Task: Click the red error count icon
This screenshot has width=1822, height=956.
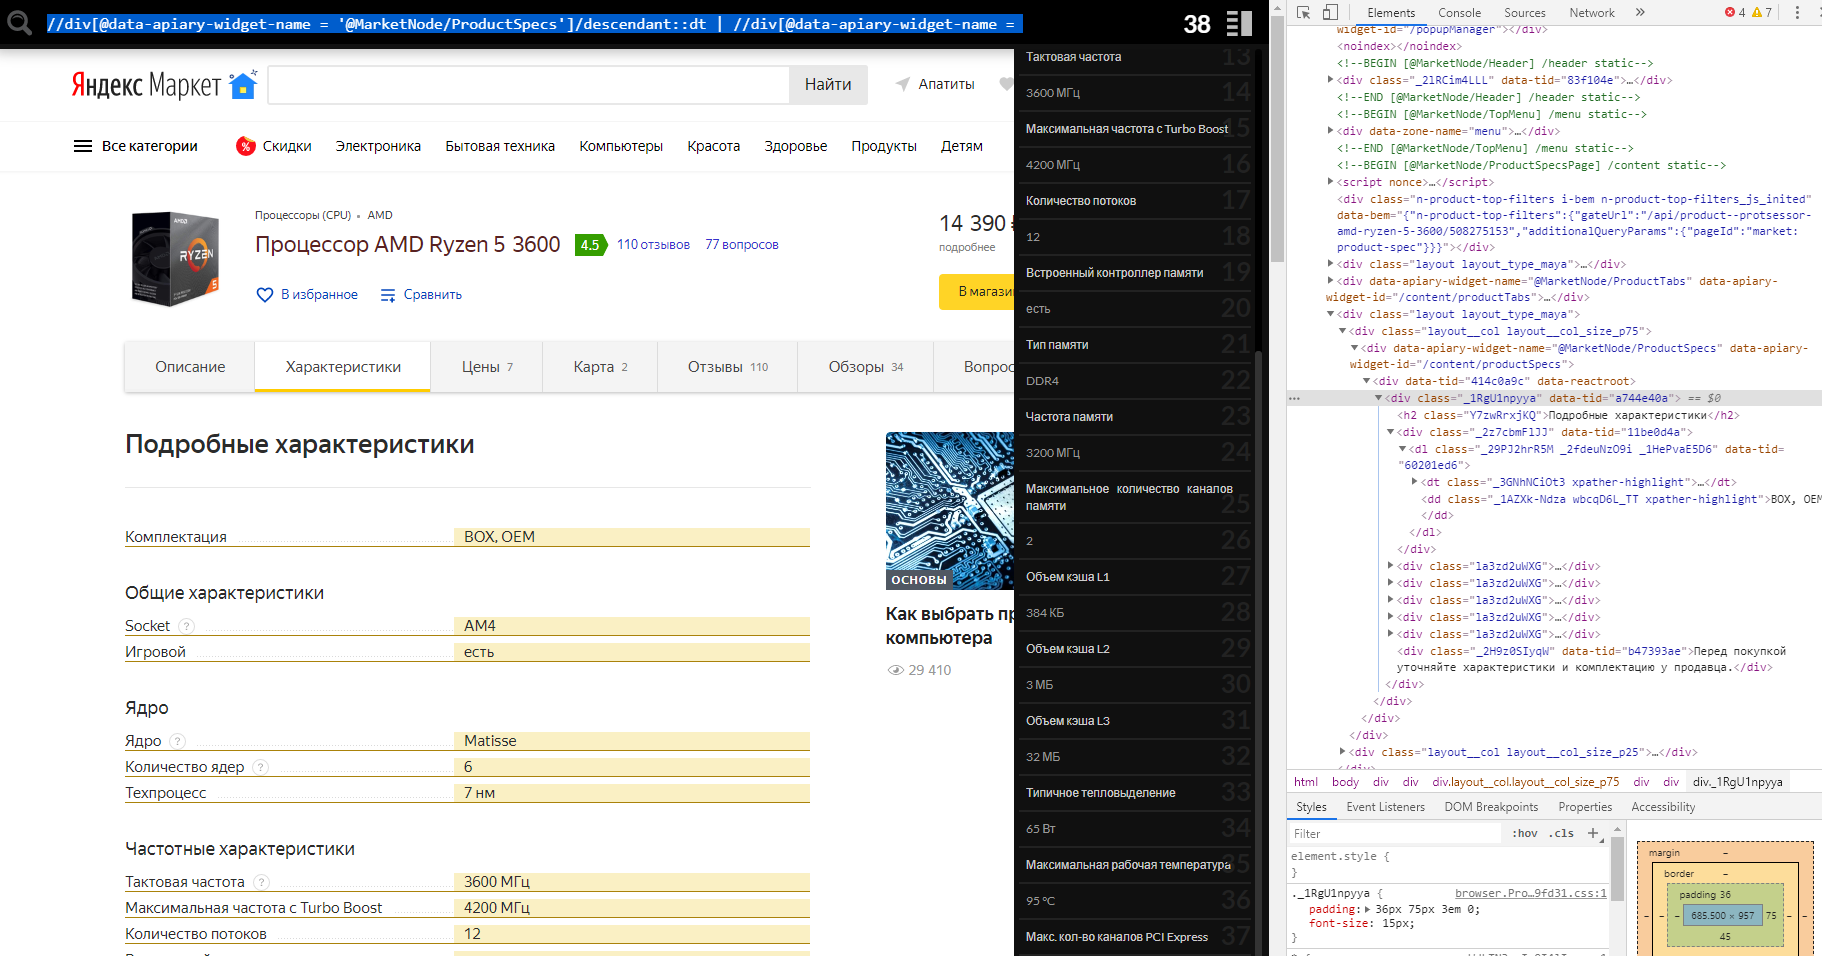Action: [x=1730, y=13]
